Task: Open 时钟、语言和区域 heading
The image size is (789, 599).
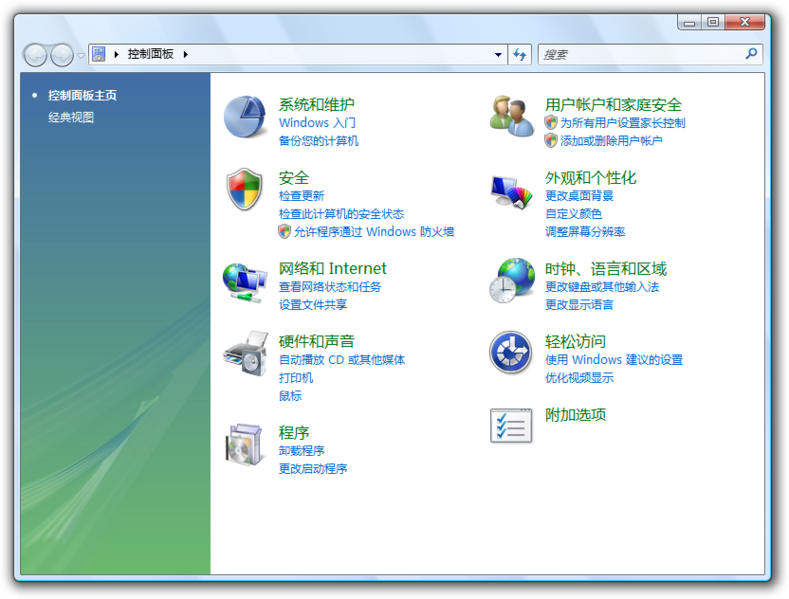Action: click(606, 268)
